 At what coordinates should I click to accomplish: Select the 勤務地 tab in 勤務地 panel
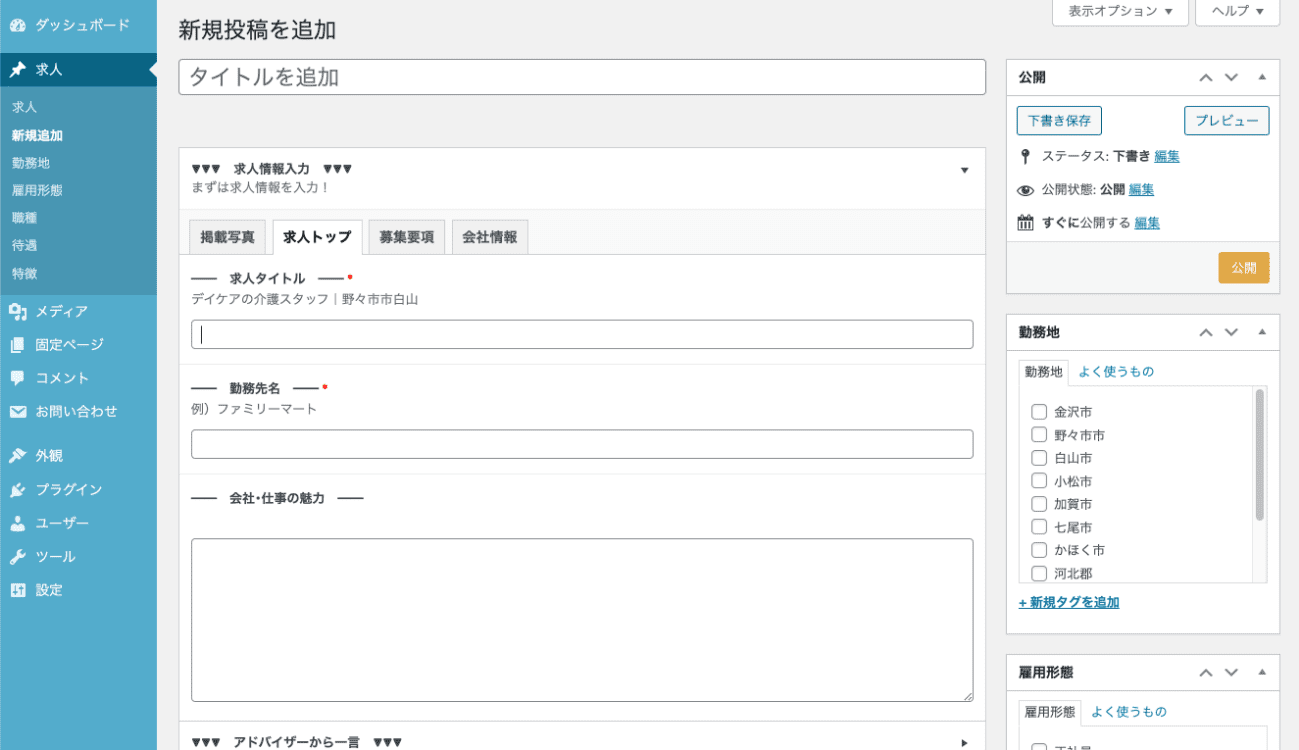click(1044, 372)
